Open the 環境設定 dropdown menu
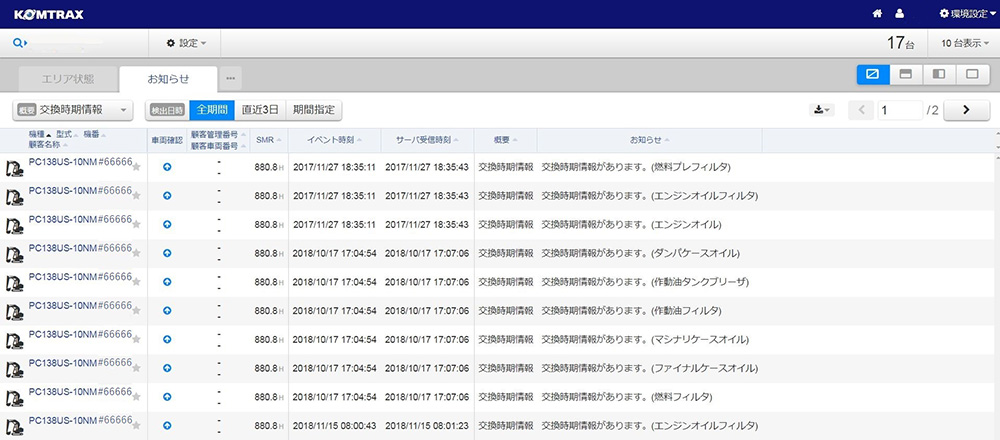 [x=968, y=14]
